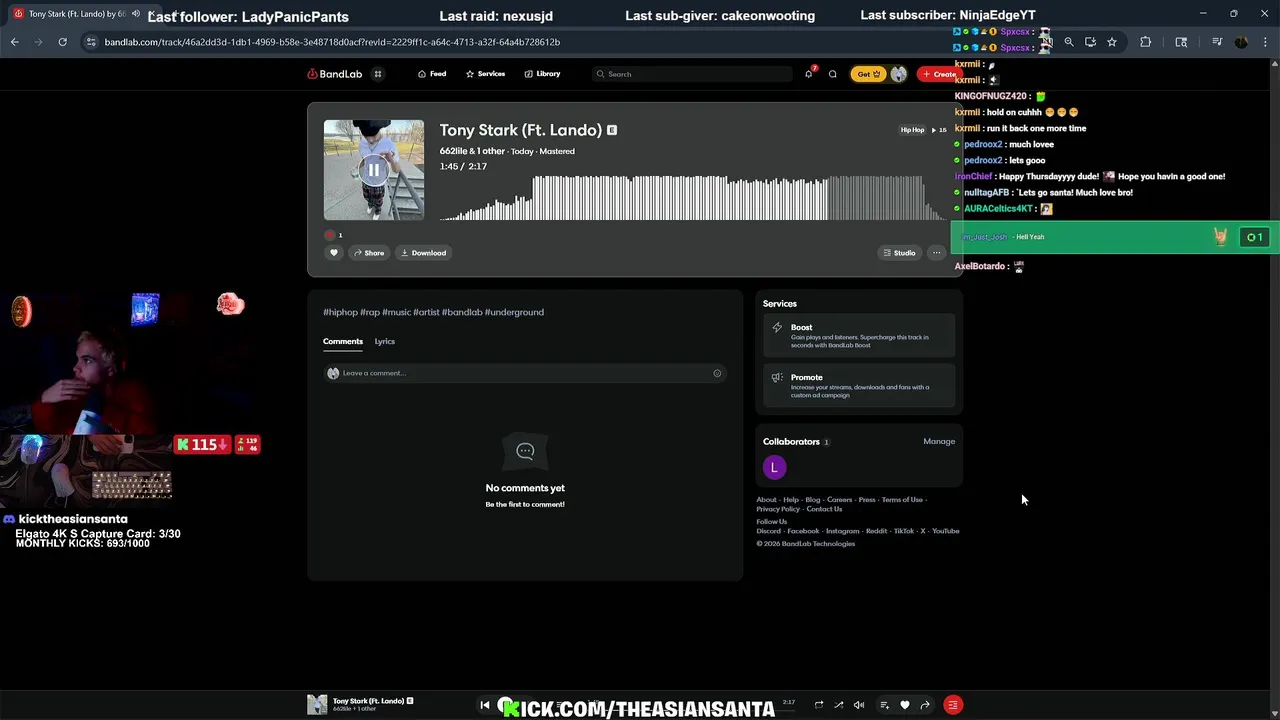Viewport: 1280px width, 720px height.
Task: Open the track in Studio
Action: coord(899,253)
